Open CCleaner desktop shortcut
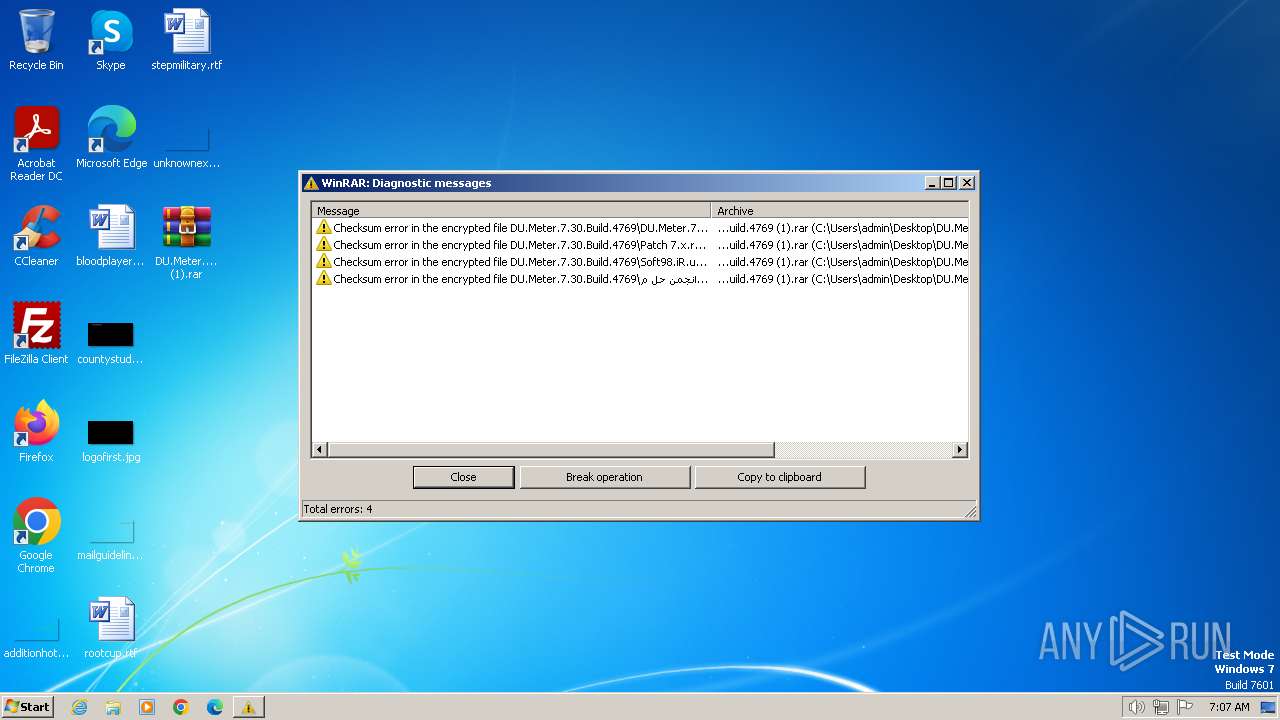This screenshot has height=720, width=1280. 36,235
